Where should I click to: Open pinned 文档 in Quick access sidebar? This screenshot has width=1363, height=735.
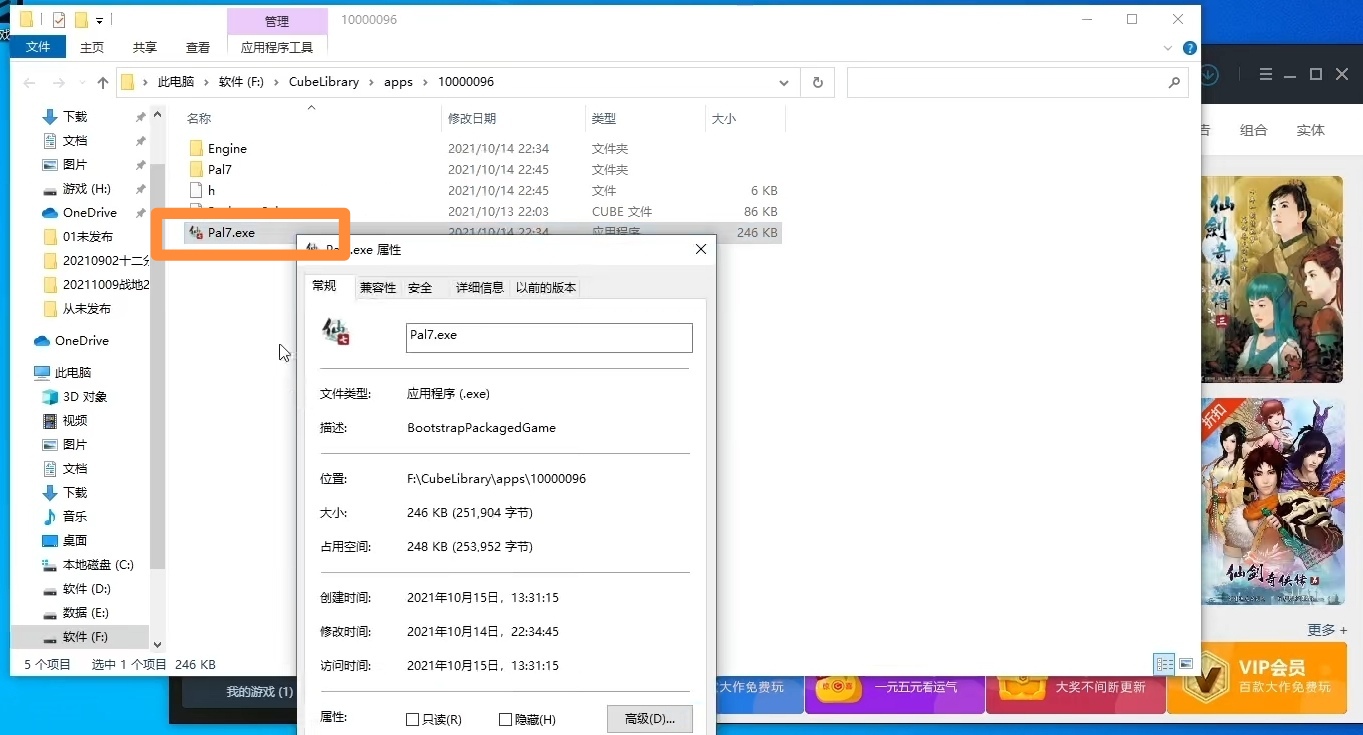[x=75, y=140]
